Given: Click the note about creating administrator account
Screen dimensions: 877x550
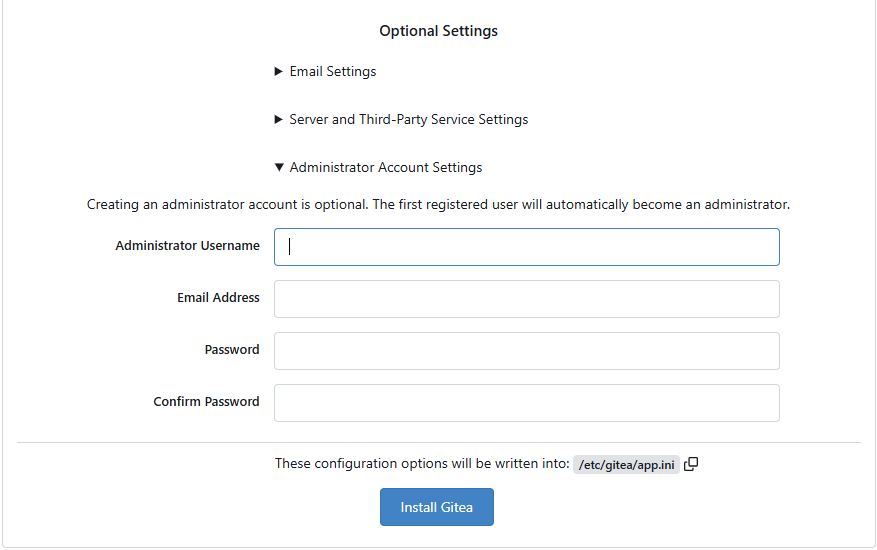Looking at the screenshot, I should pos(438,205).
